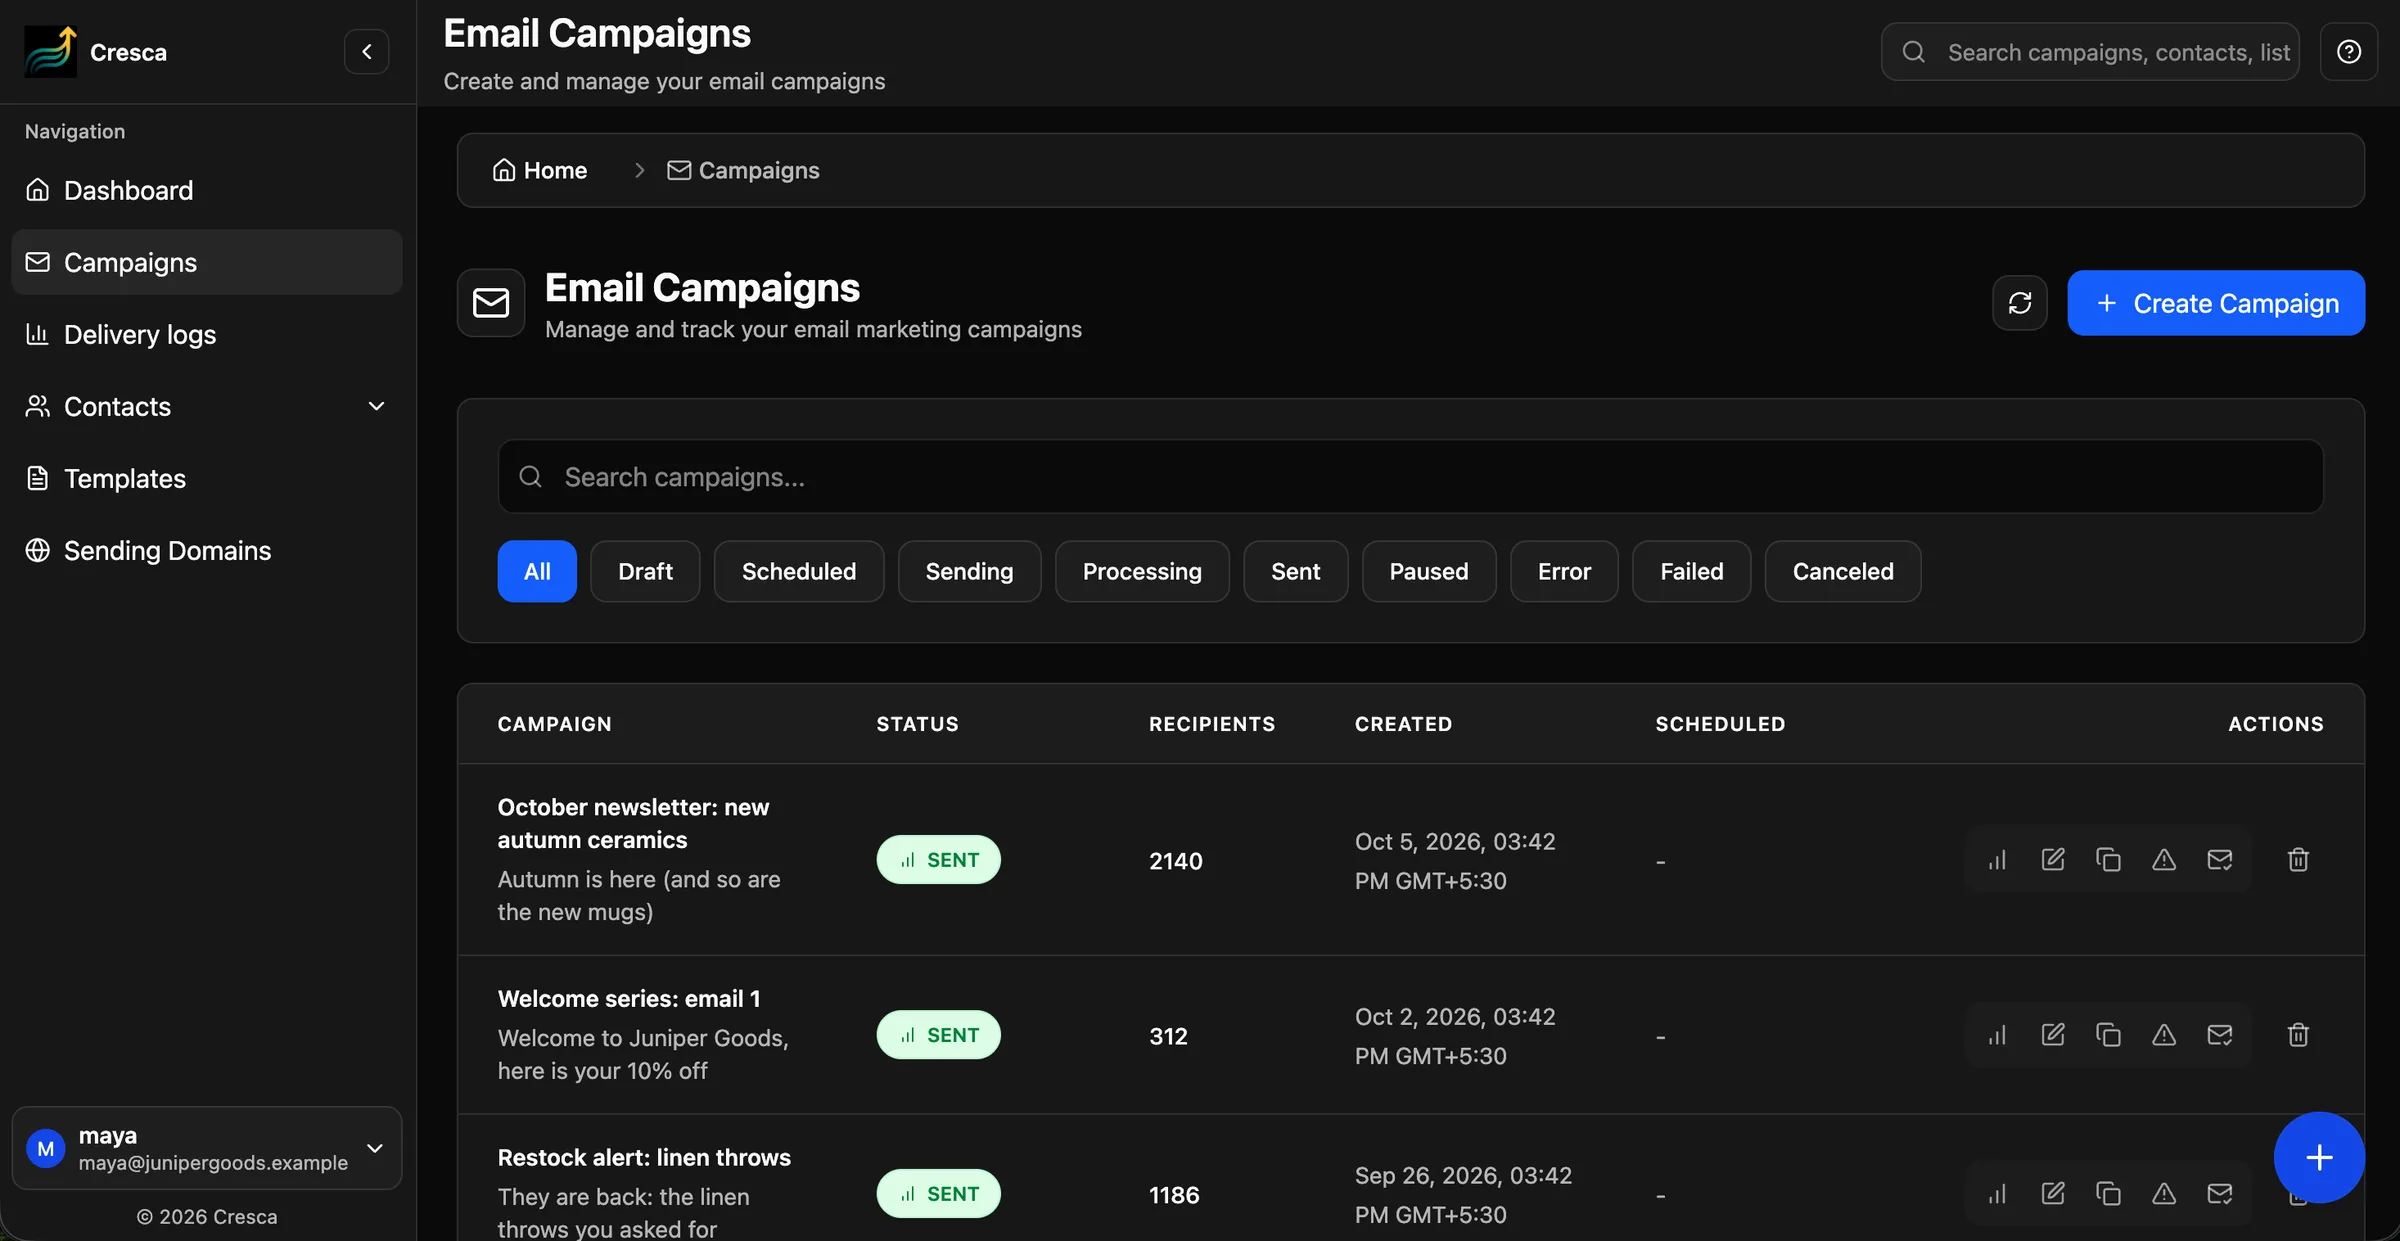Refresh the campaigns list

coord(2019,303)
